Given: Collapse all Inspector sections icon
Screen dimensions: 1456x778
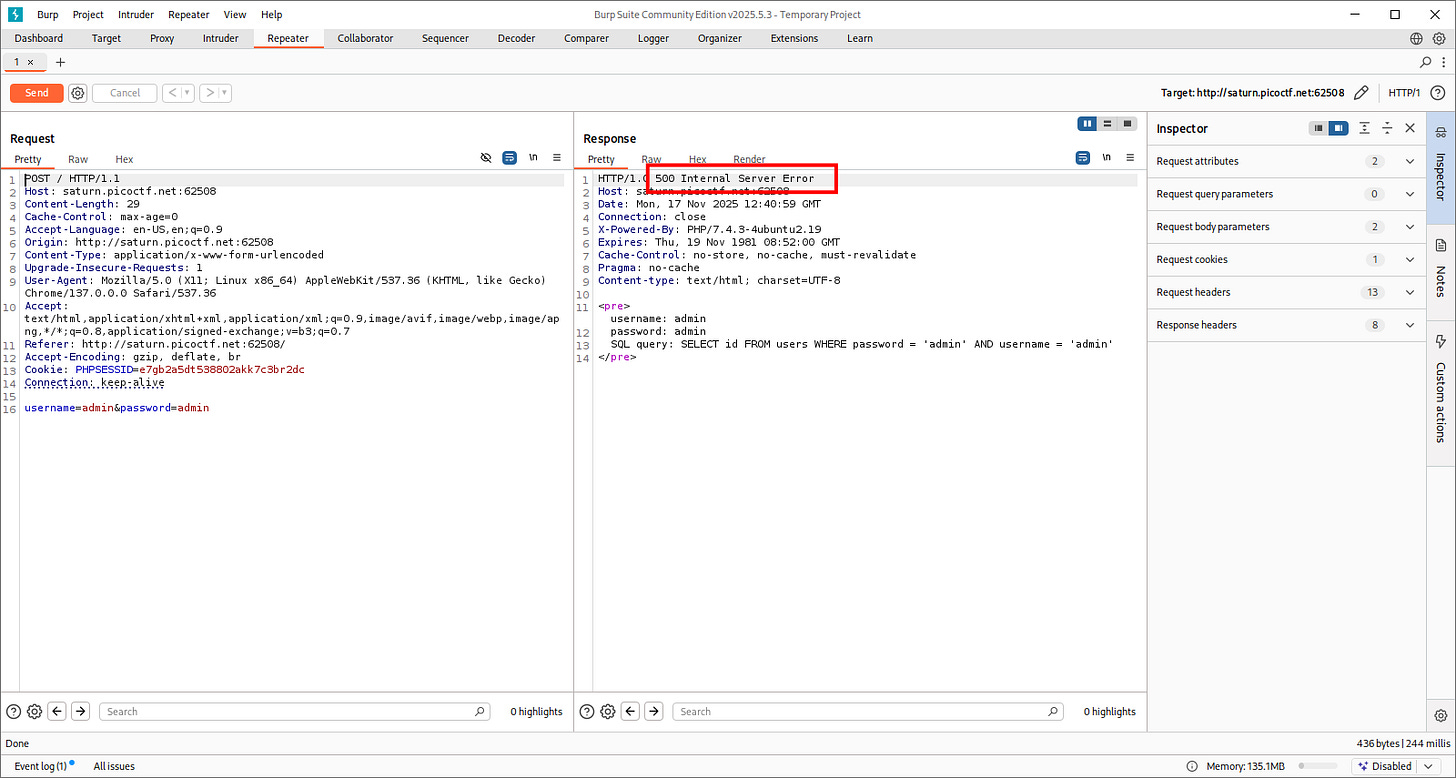Looking at the screenshot, I should pos(1387,128).
